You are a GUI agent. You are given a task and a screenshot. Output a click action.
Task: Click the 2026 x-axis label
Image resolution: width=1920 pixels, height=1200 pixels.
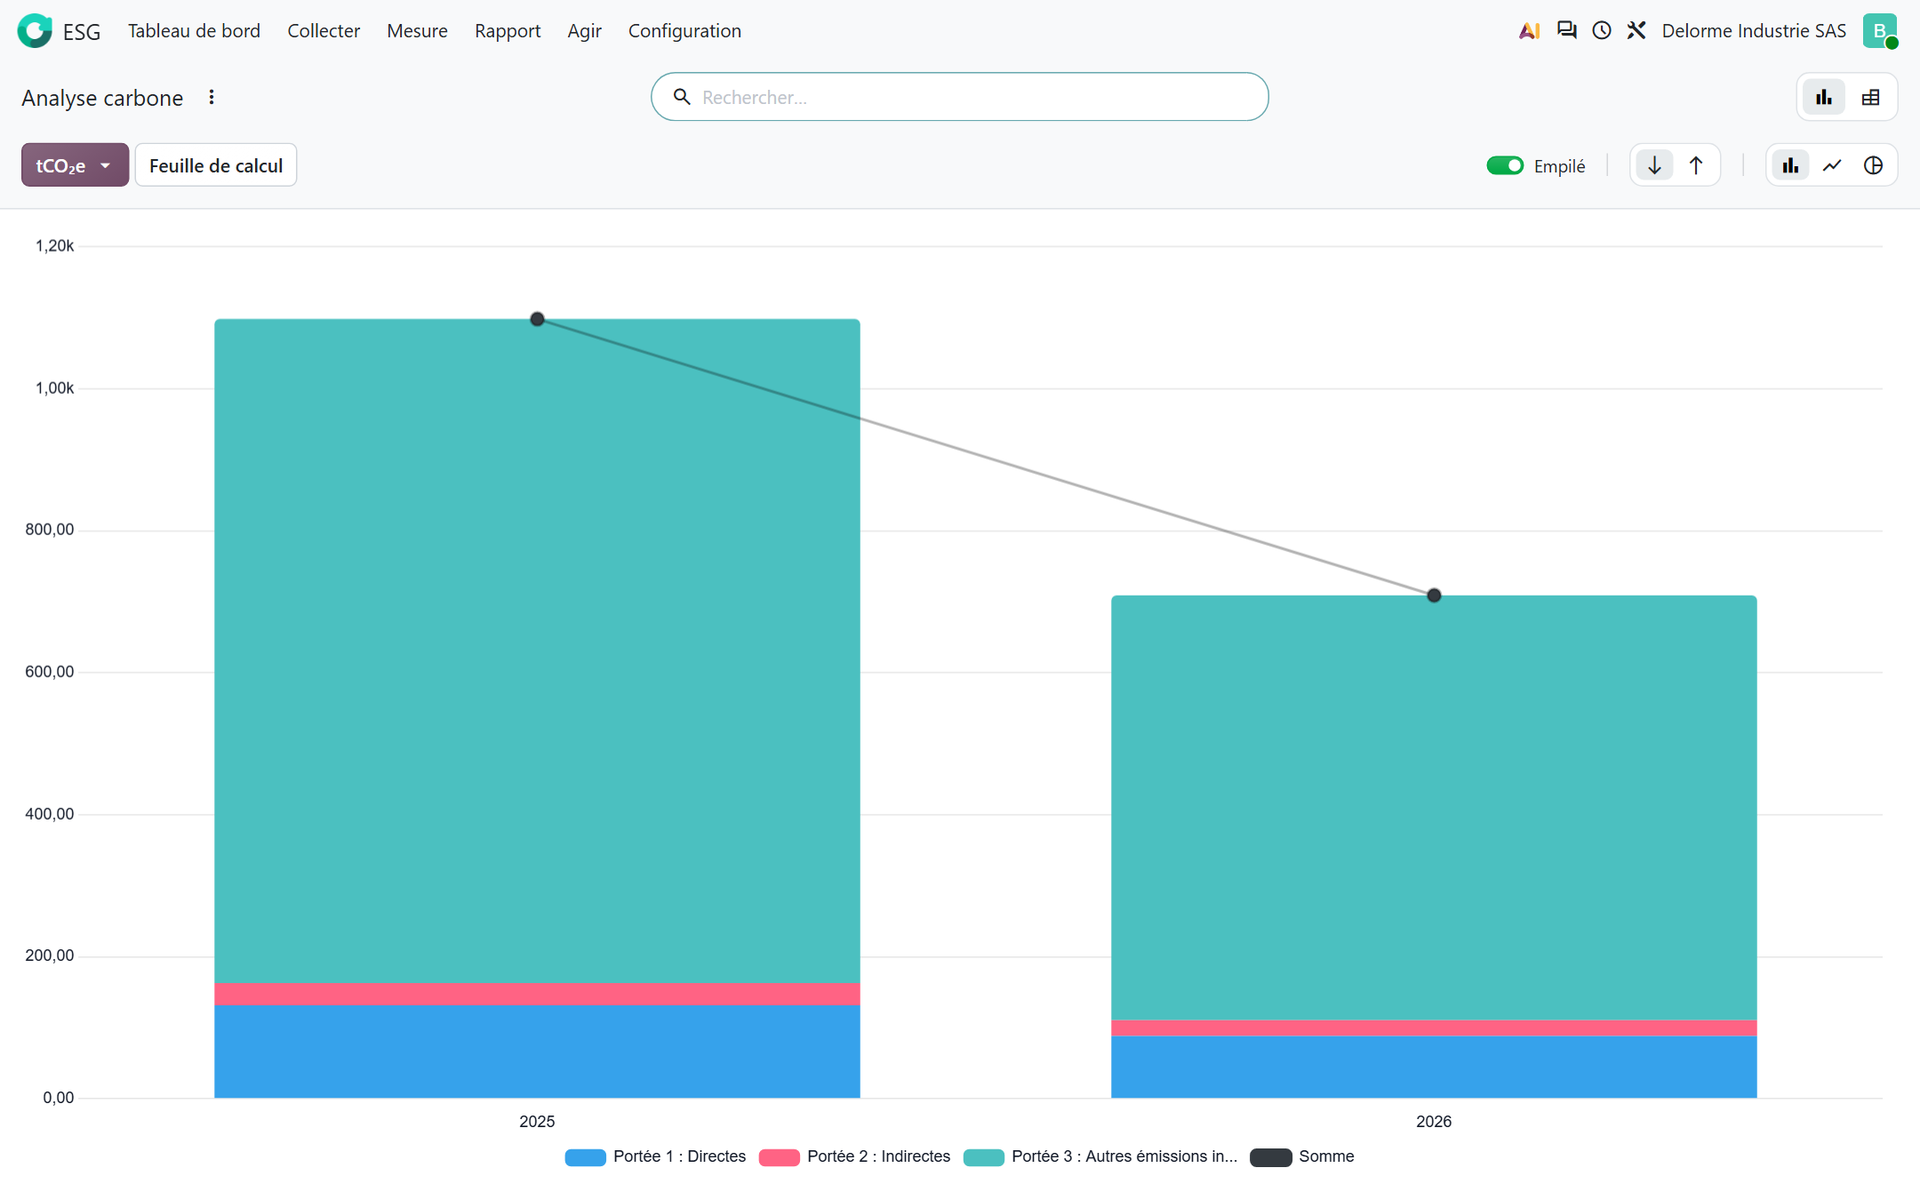coord(1434,1122)
